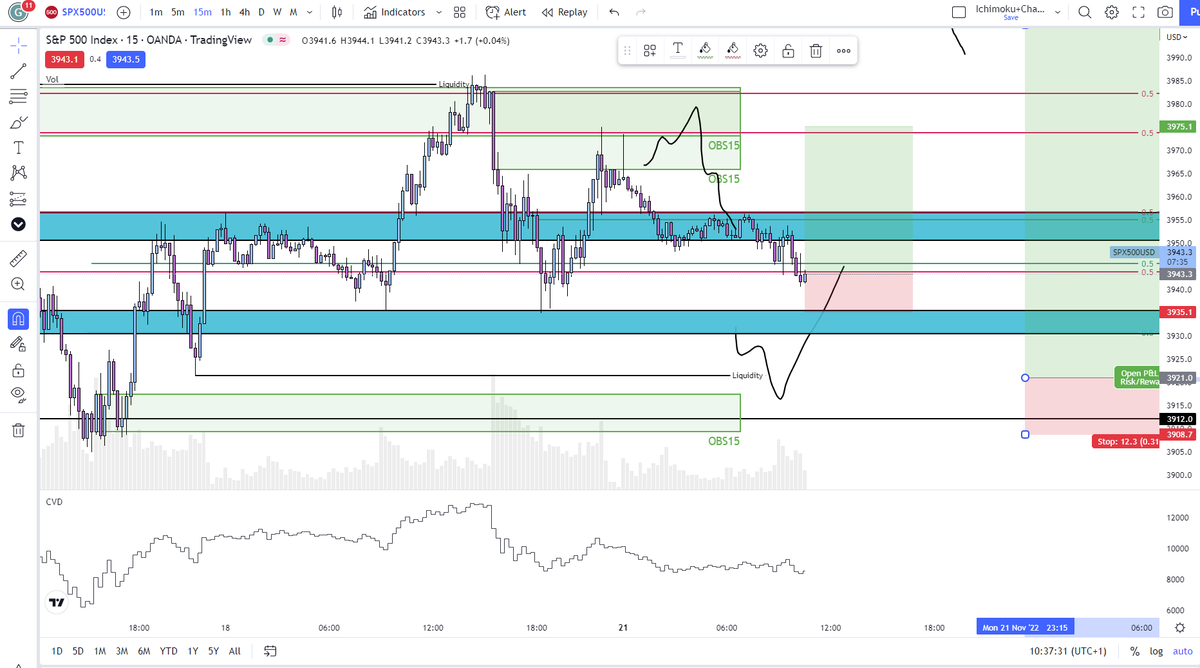Select the ruler Measure tool
Image resolution: width=1200 pixels, height=668 pixels.
coord(18,259)
